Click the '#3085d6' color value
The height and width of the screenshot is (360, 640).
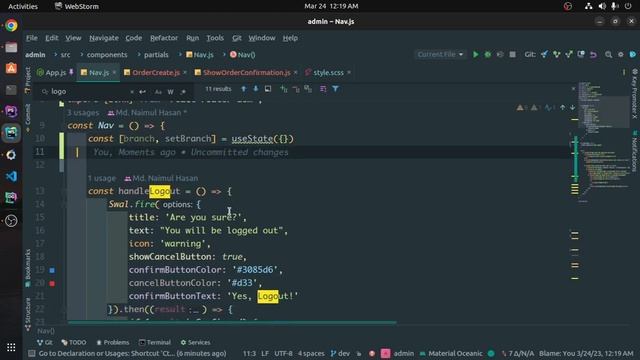255,270
